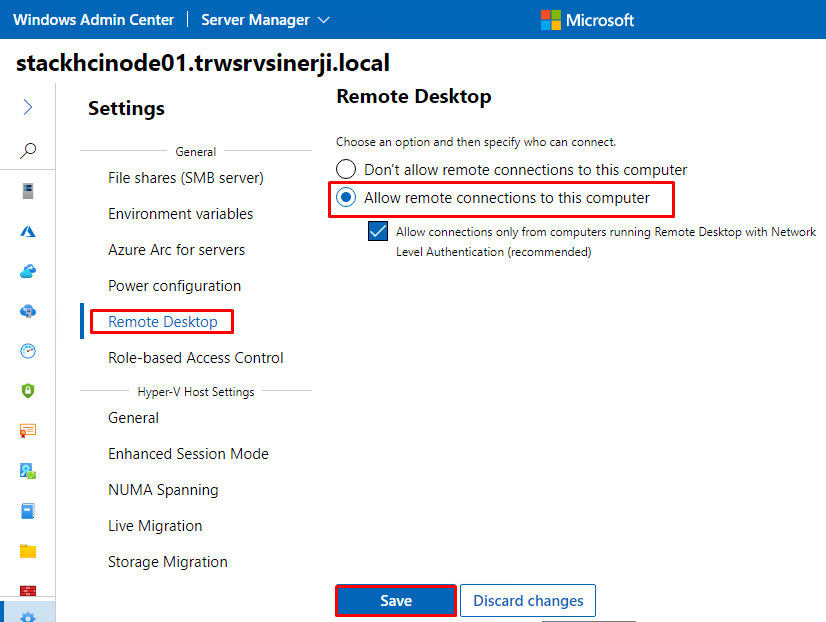The width and height of the screenshot is (826, 622).
Task: Open Live Migration under Hyper-V Host Settings
Action: pyautogui.click(x=155, y=526)
